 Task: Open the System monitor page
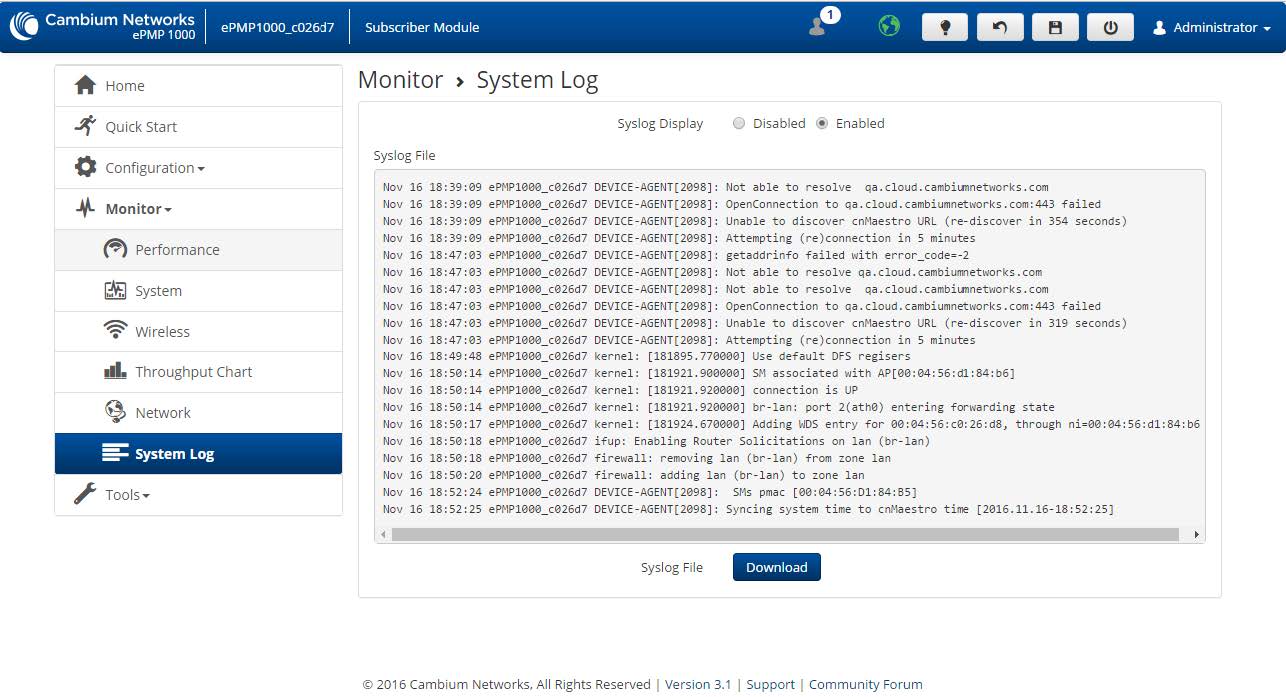point(198,291)
